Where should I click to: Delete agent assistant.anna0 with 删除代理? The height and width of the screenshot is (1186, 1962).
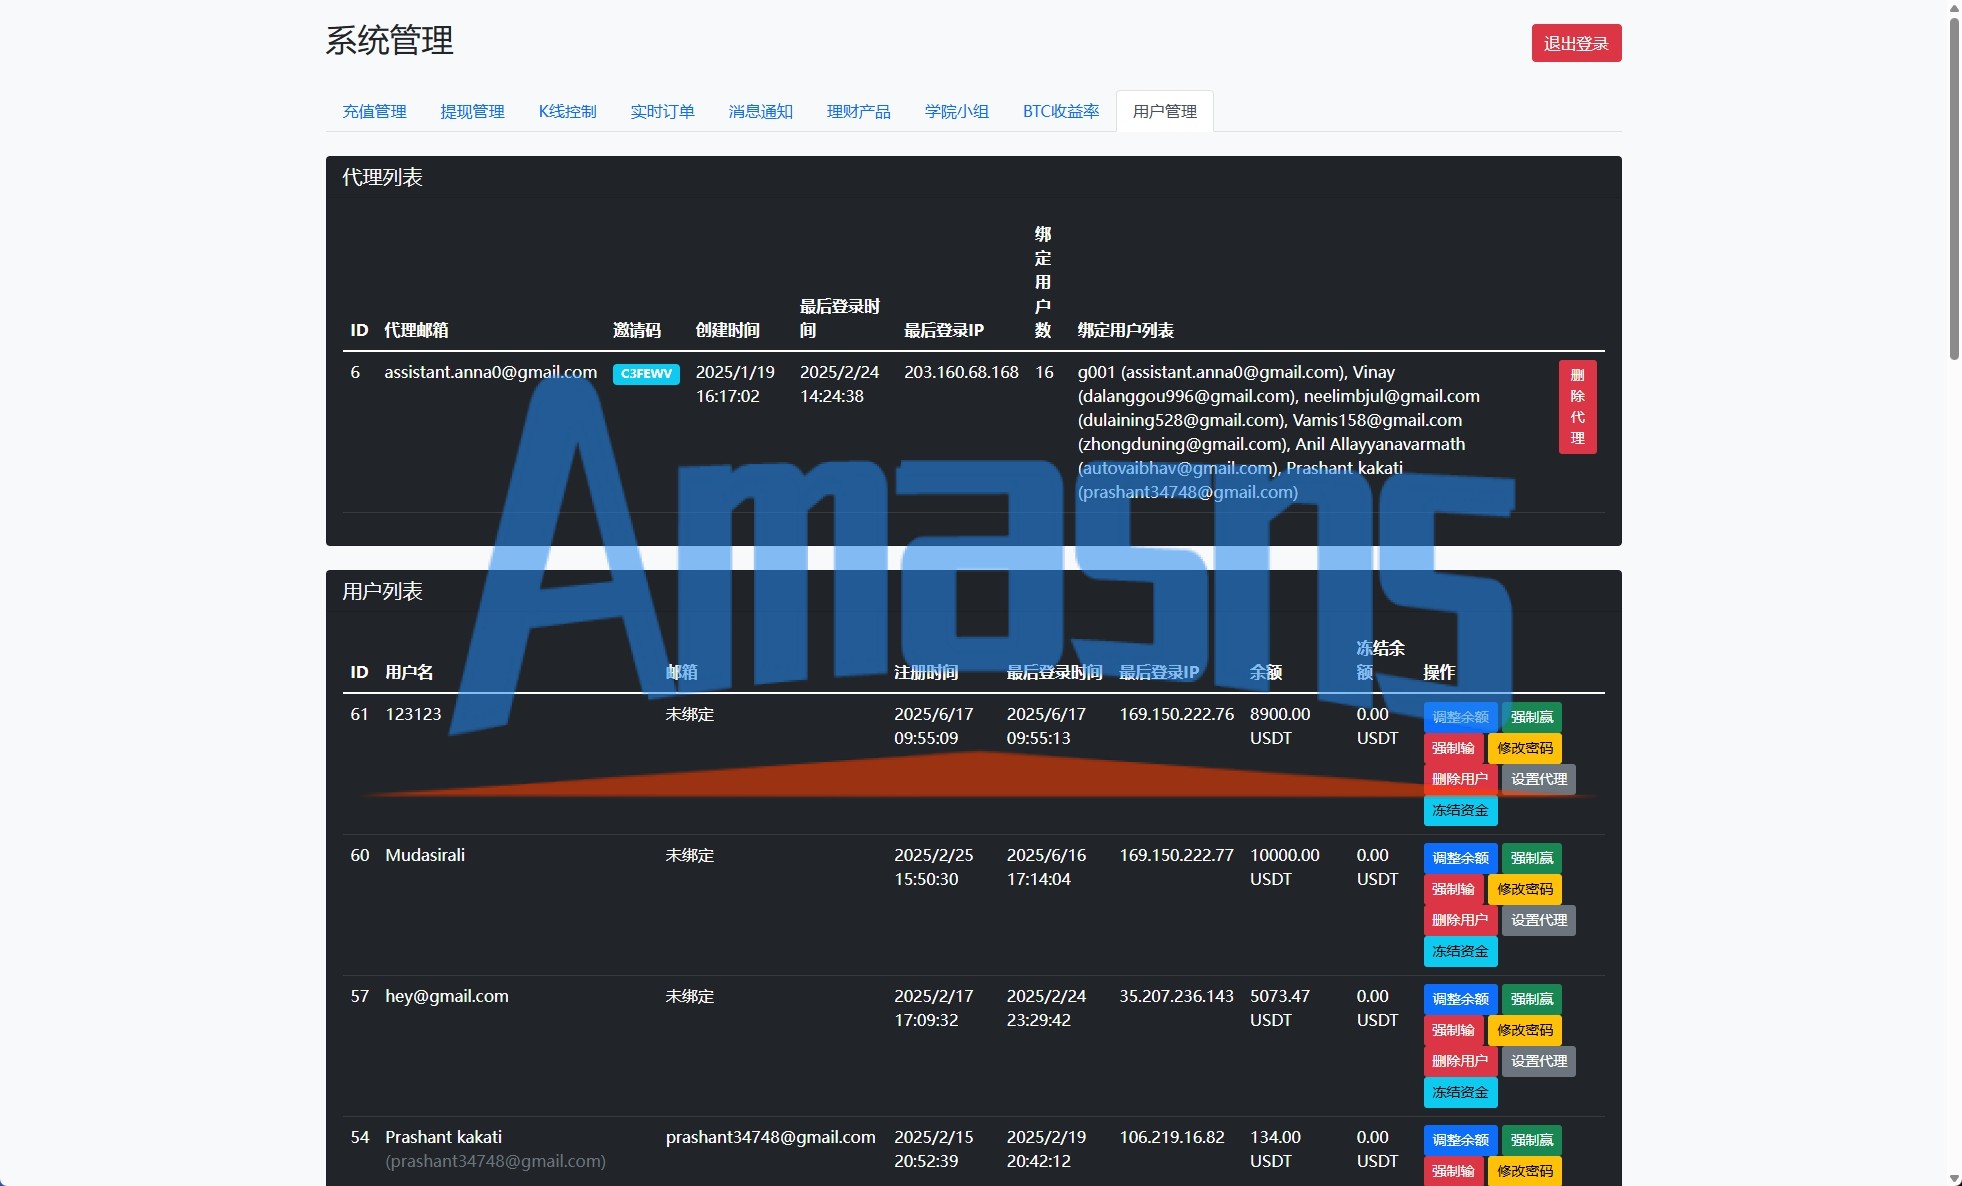coord(1577,407)
